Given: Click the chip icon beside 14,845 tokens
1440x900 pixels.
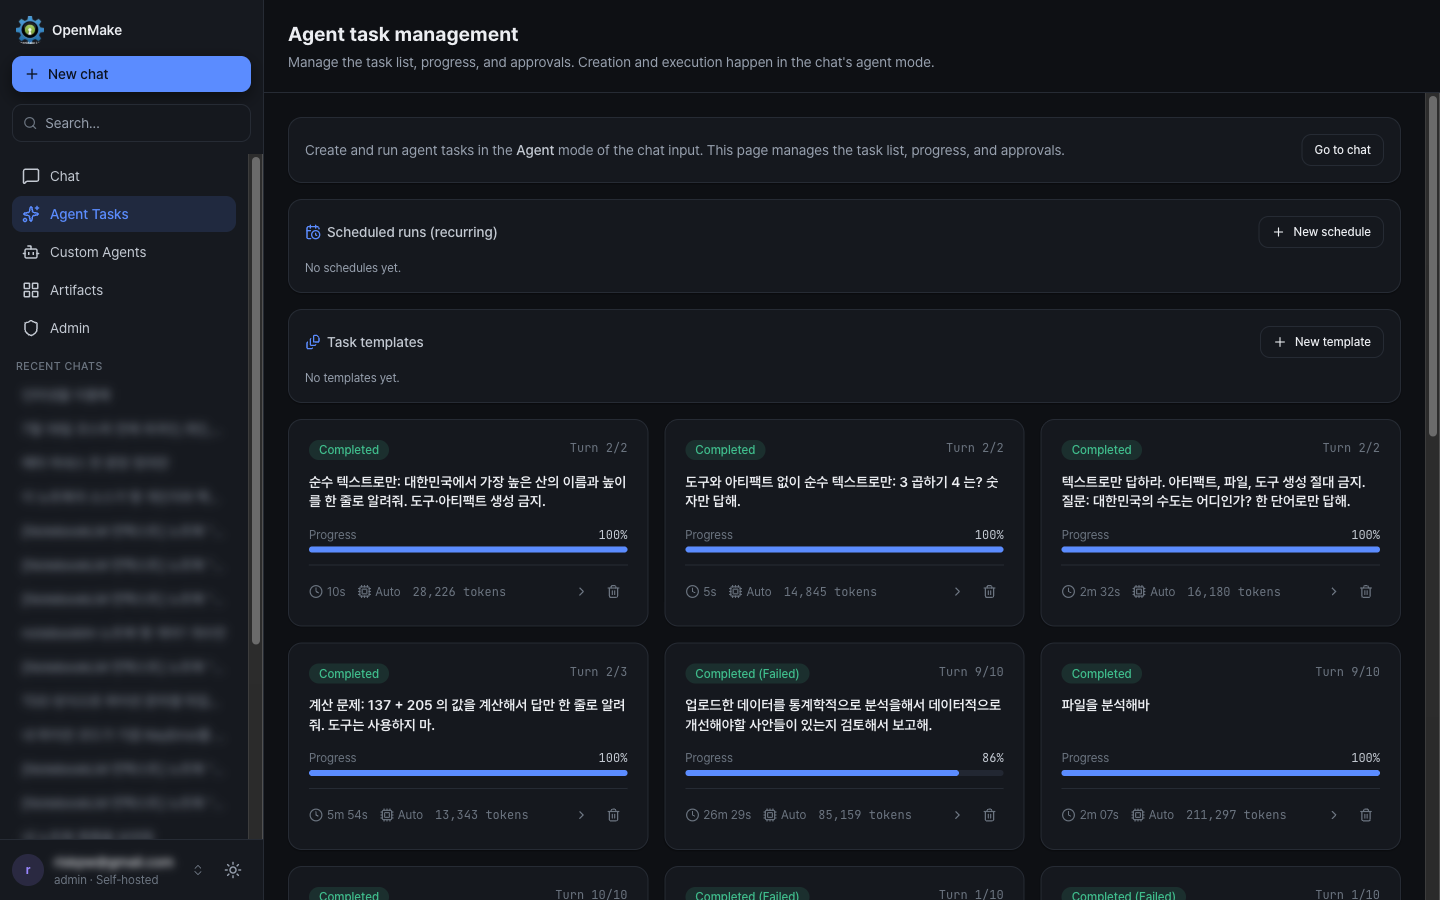Looking at the screenshot, I should coord(735,592).
